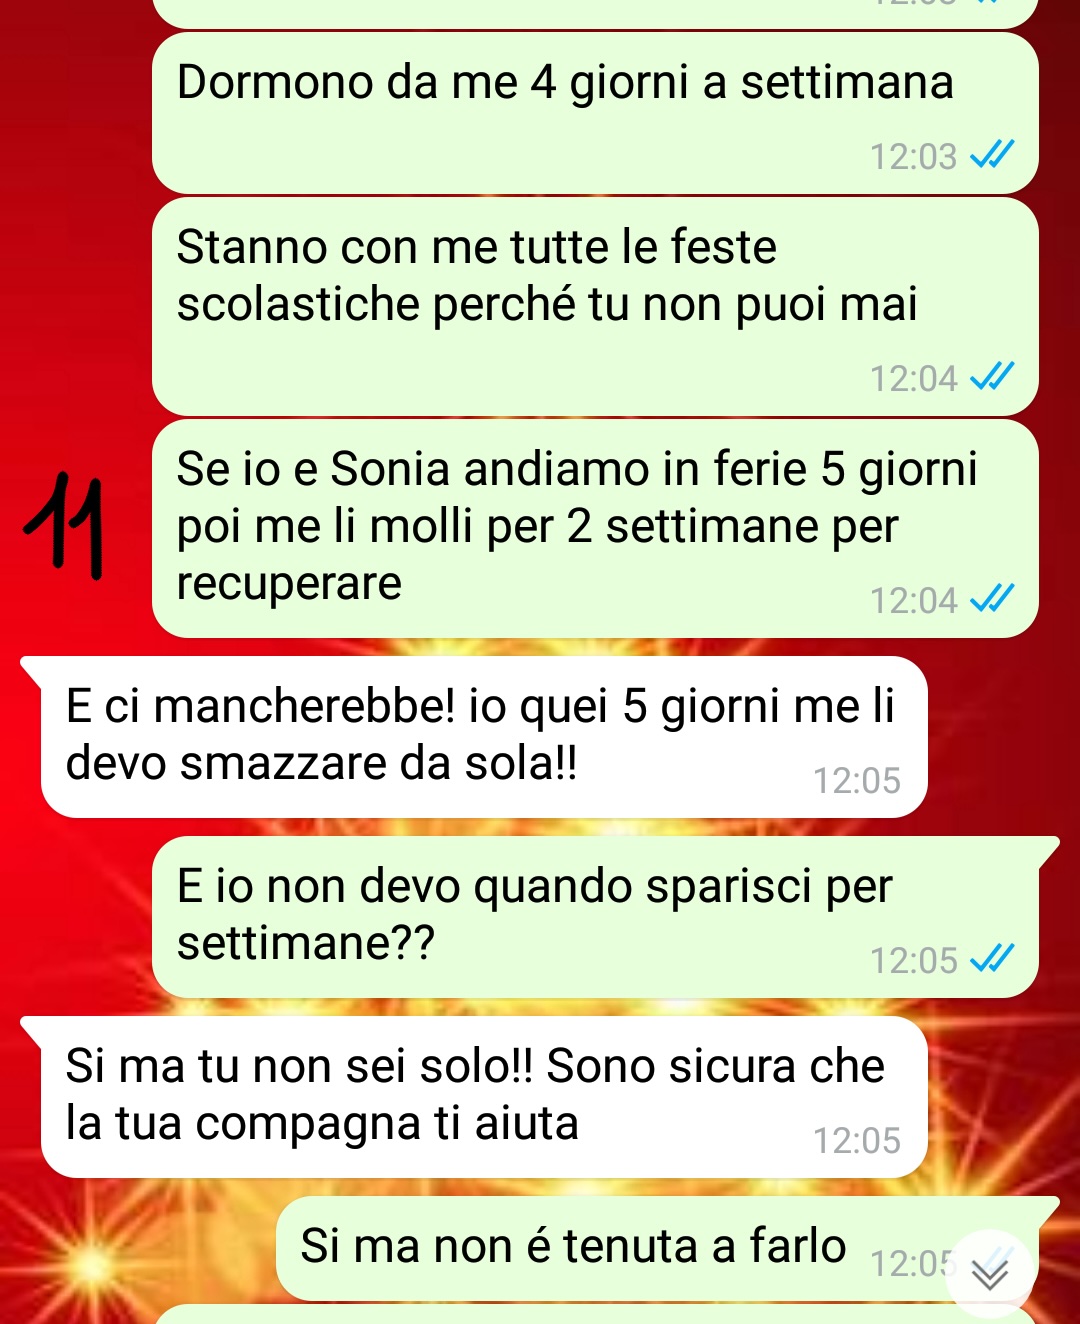Viewport: 1080px width, 1324px height.
Task: Tap the handwritten '11' annotation mark
Action: click(66, 526)
